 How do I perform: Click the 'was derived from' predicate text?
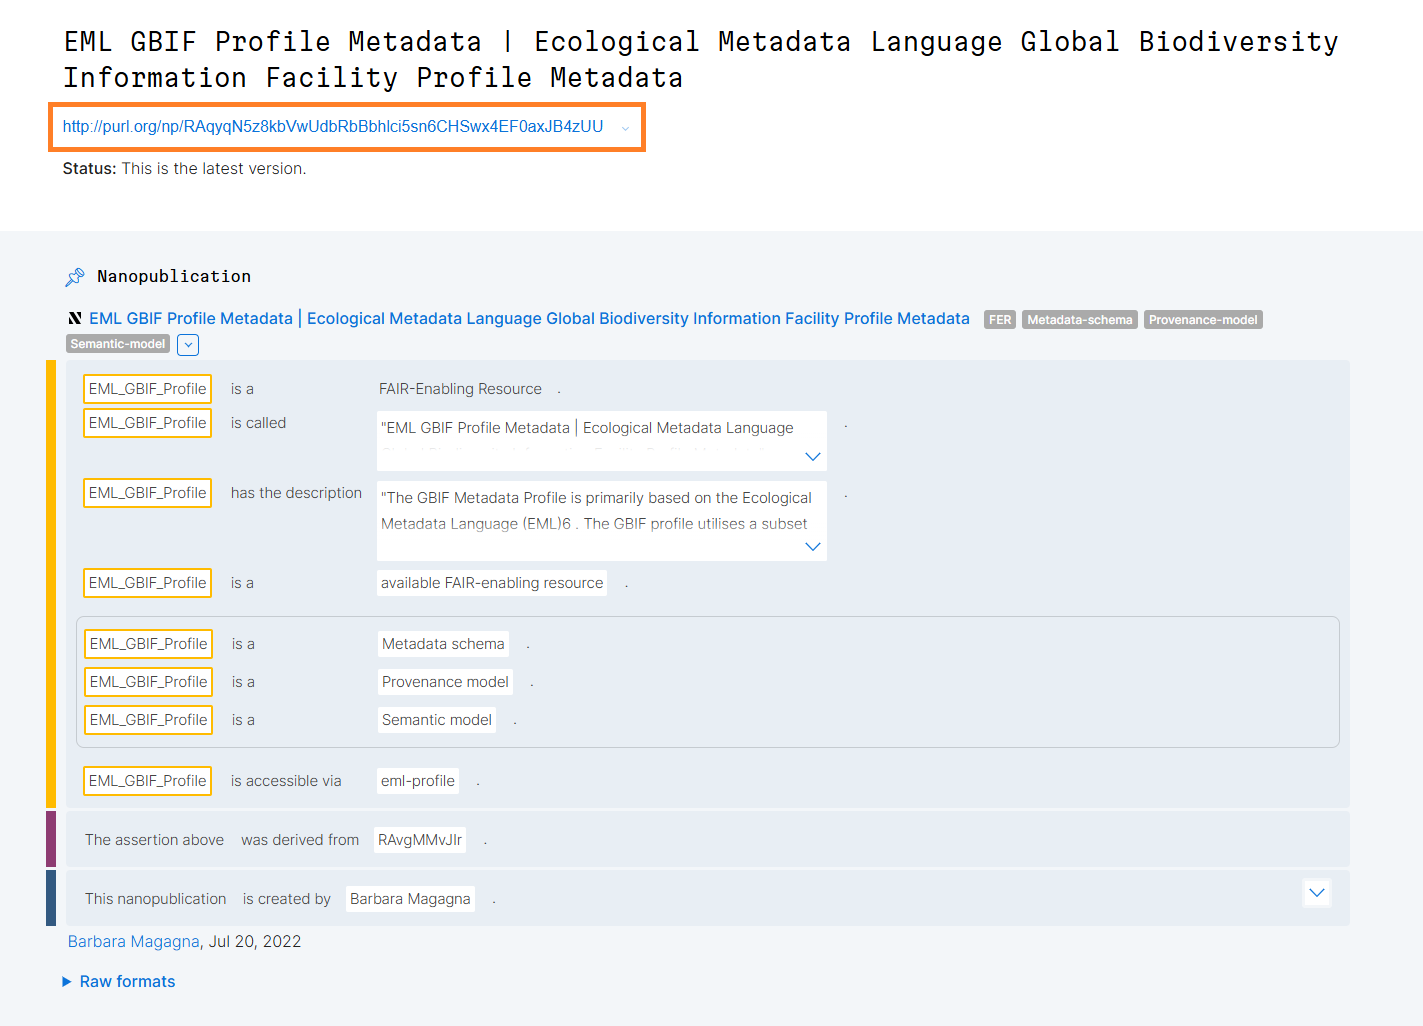coord(300,840)
